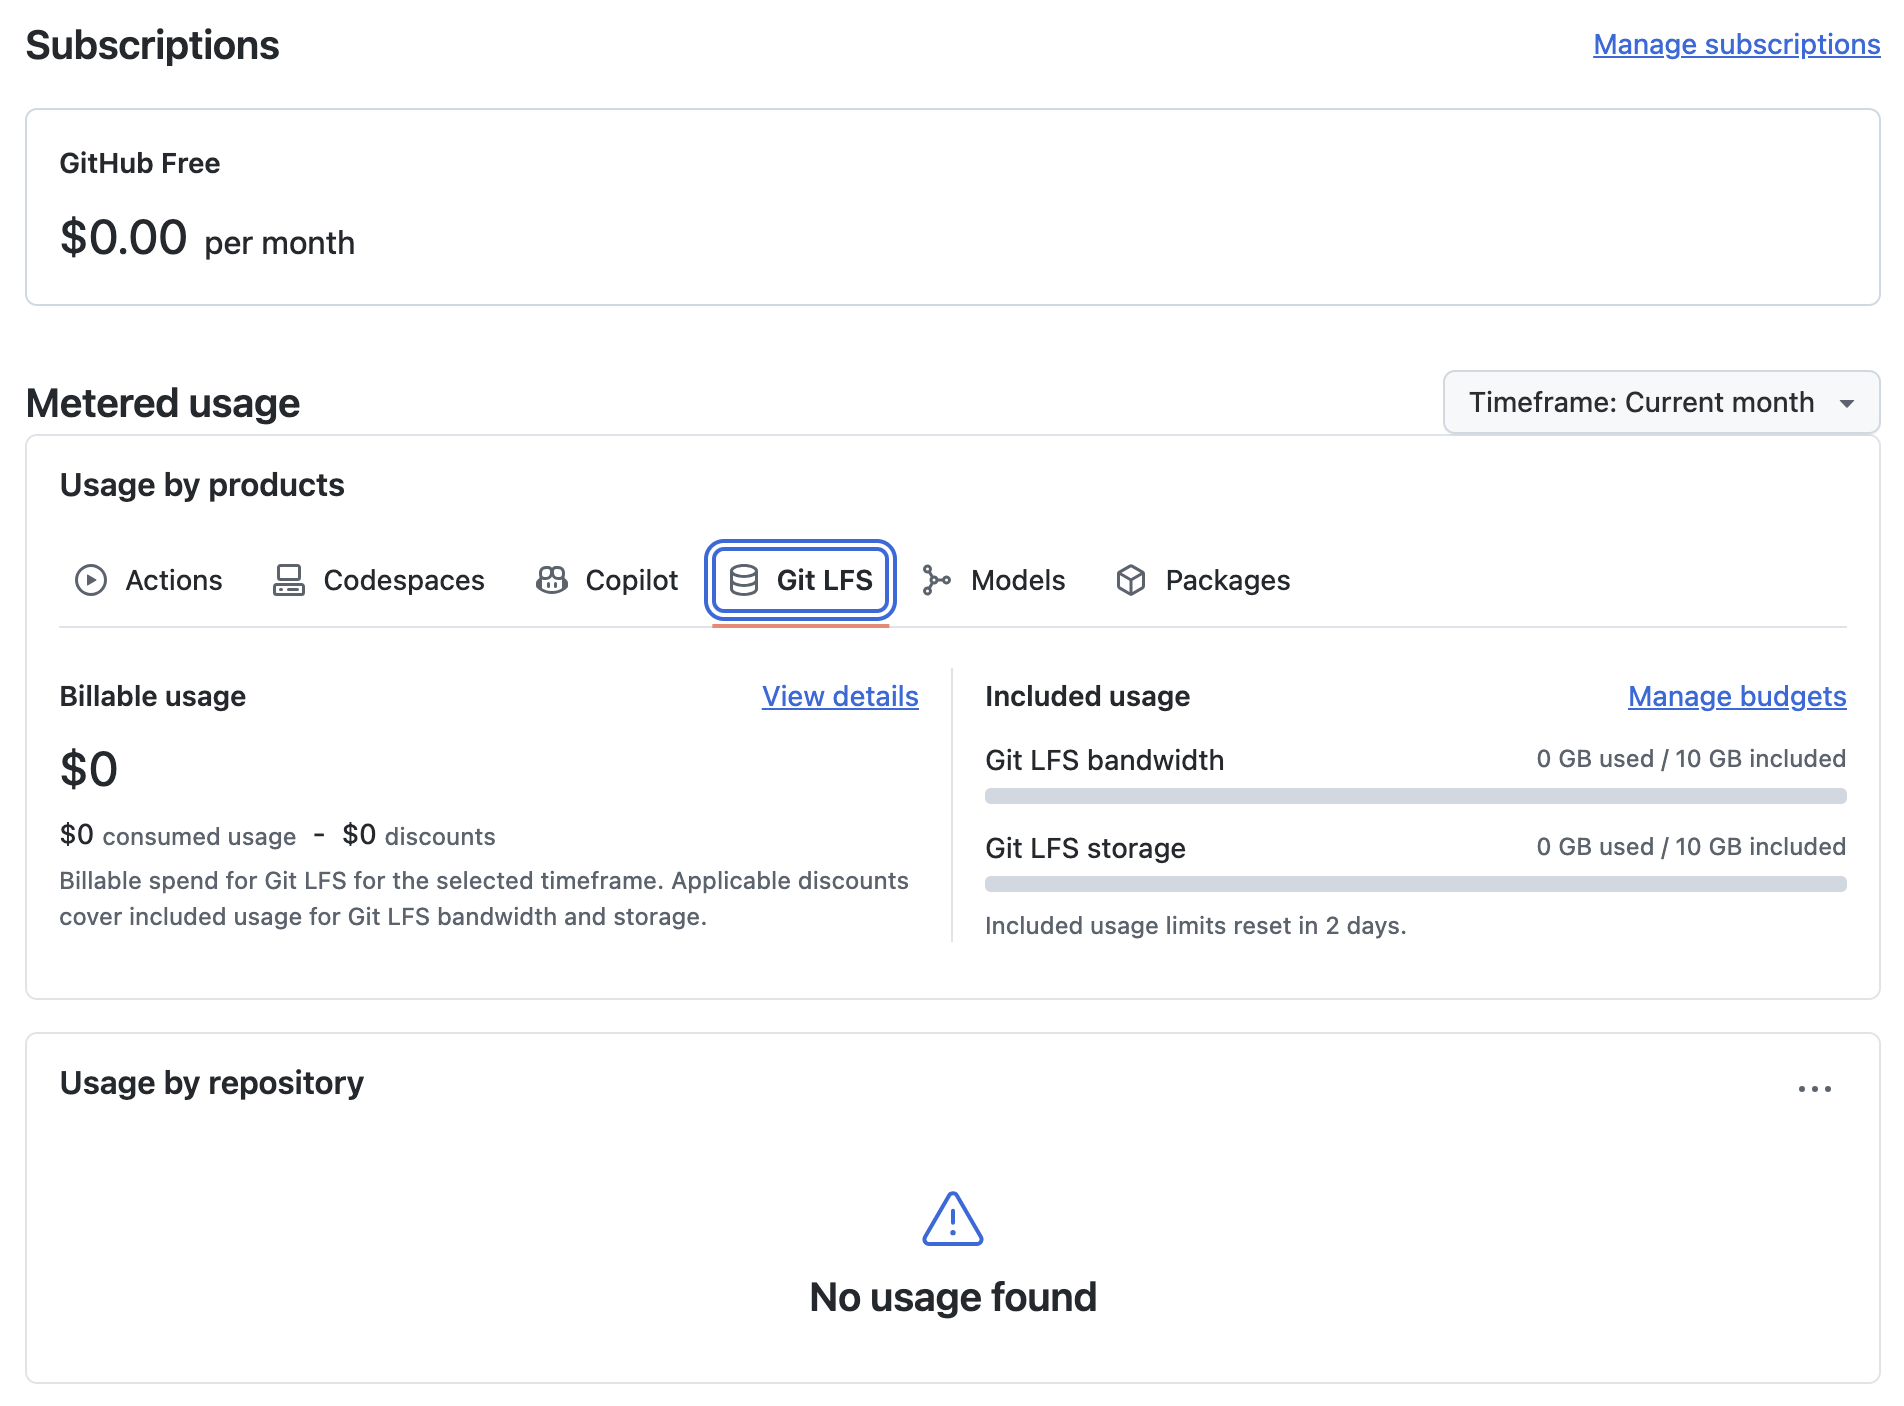Click the Included usage heading
Screen dimensions: 1904x1406
click(x=1087, y=696)
